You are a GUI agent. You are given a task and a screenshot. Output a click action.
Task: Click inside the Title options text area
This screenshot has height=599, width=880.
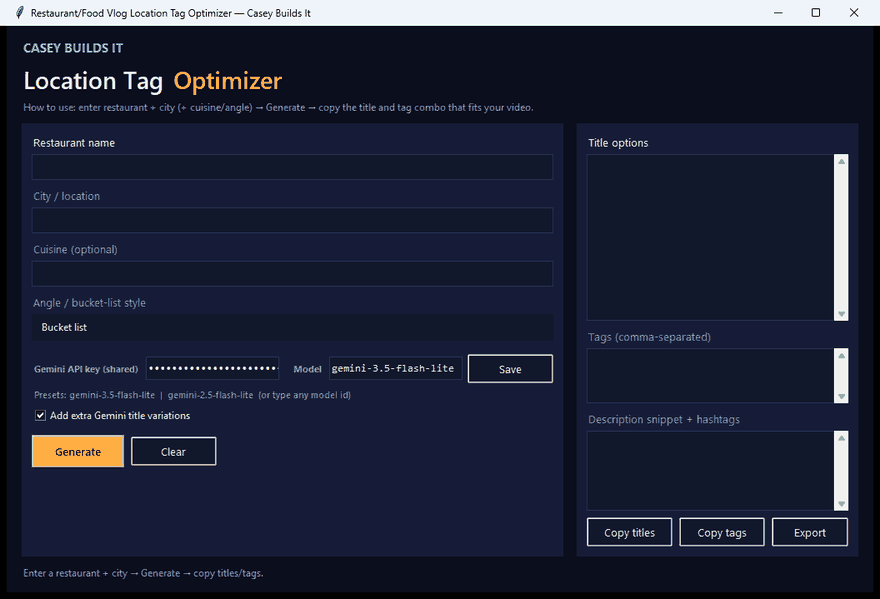[711, 237]
